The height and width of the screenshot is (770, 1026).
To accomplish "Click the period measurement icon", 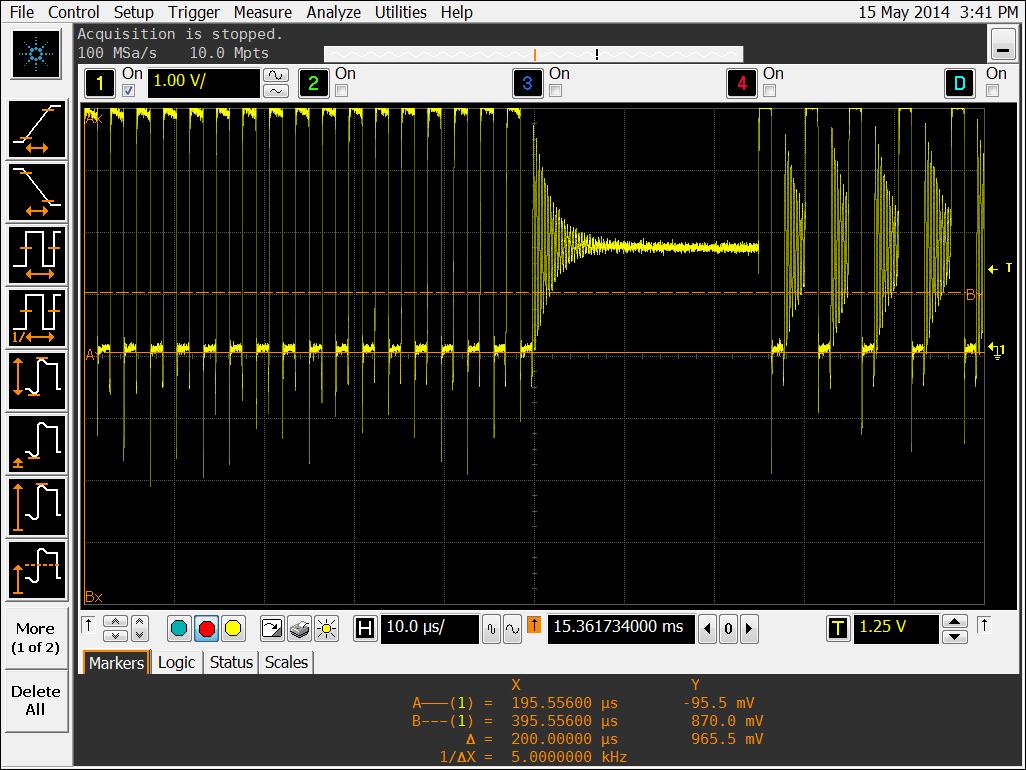I will tap(37, 255).
